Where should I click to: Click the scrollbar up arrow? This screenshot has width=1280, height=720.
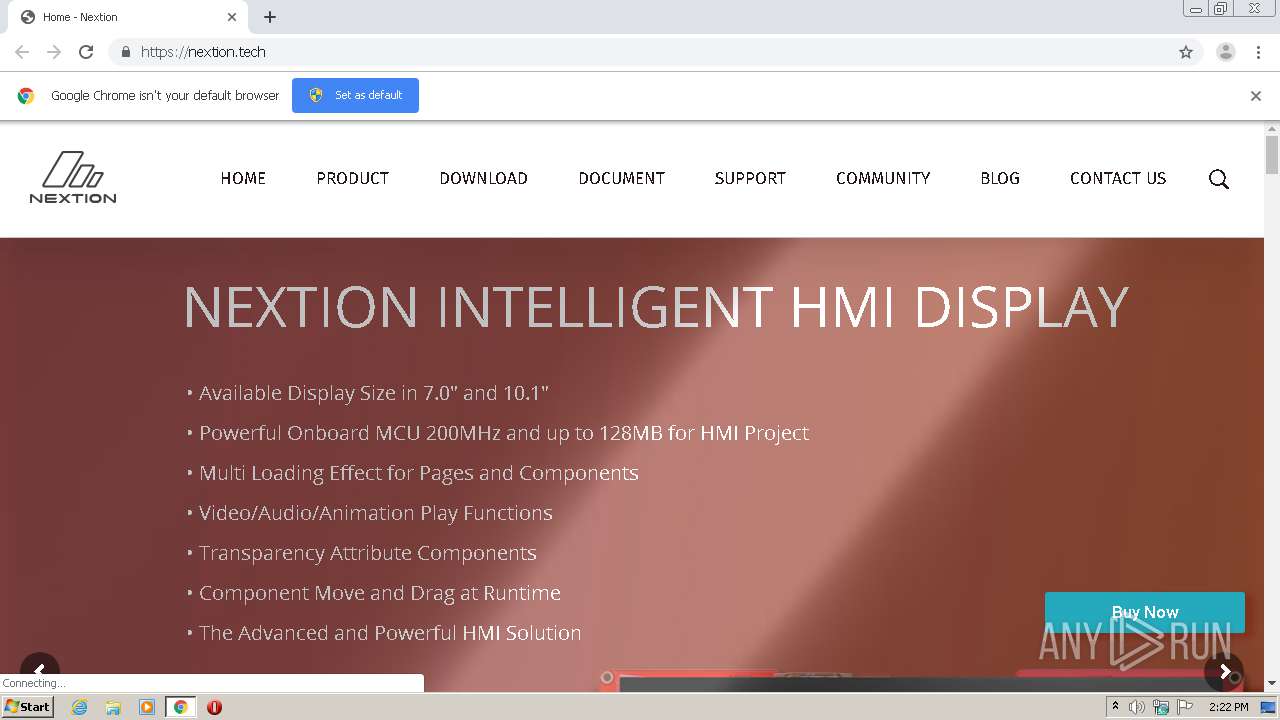click(x=1272, y=129)
